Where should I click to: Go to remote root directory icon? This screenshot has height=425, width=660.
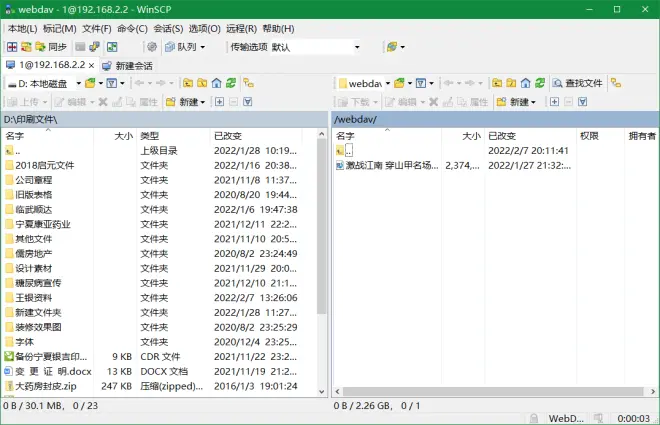[511, 83]
